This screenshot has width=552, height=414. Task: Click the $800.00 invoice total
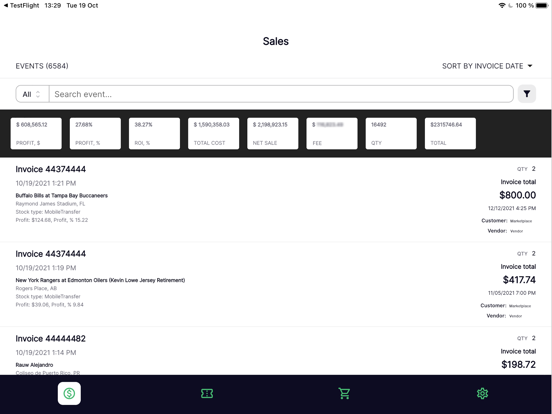pyautogui.click(x=518, y=195)
